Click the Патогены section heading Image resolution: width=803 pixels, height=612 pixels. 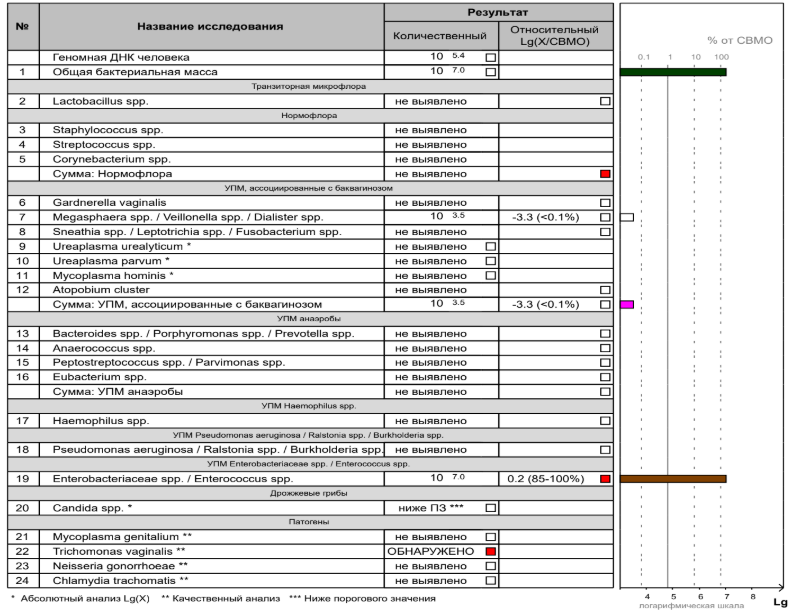click(309, 522)
